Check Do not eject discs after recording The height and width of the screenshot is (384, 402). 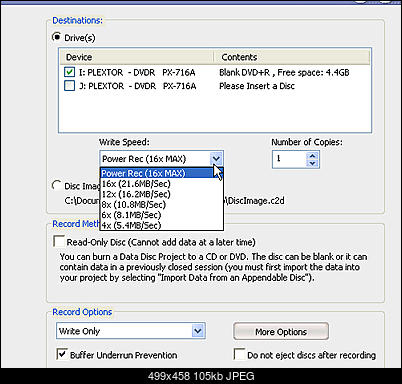coord(239,354)
